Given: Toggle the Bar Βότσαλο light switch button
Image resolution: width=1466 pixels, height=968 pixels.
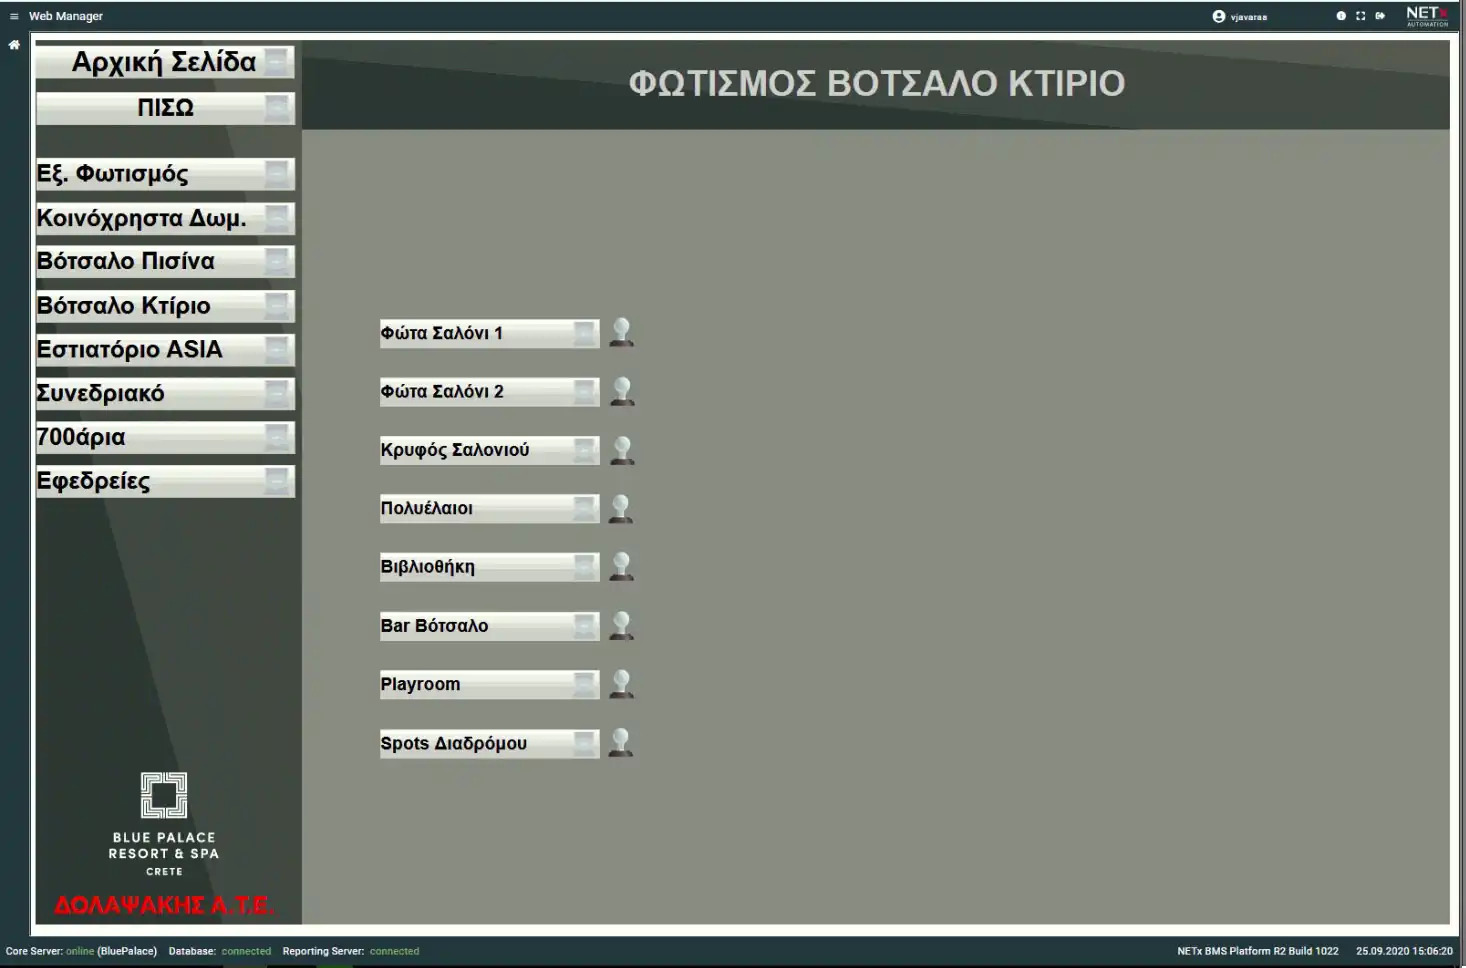Looking at the screenshot, I should (x=489, y=626).
